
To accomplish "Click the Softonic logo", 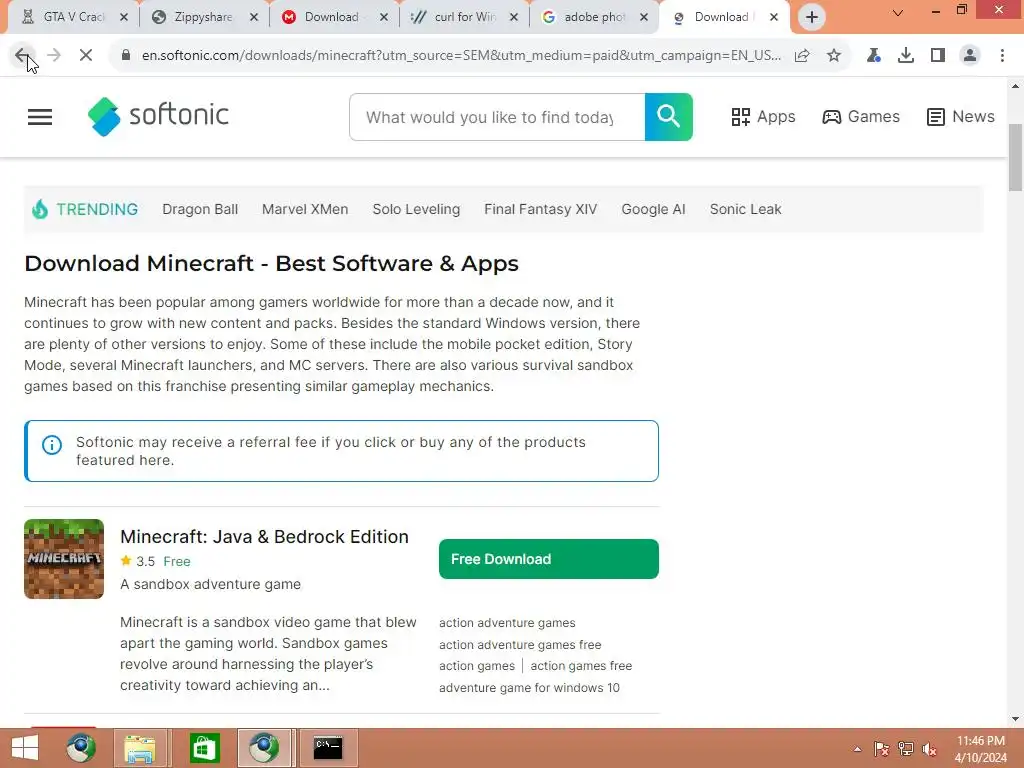I will coord(158,116).
